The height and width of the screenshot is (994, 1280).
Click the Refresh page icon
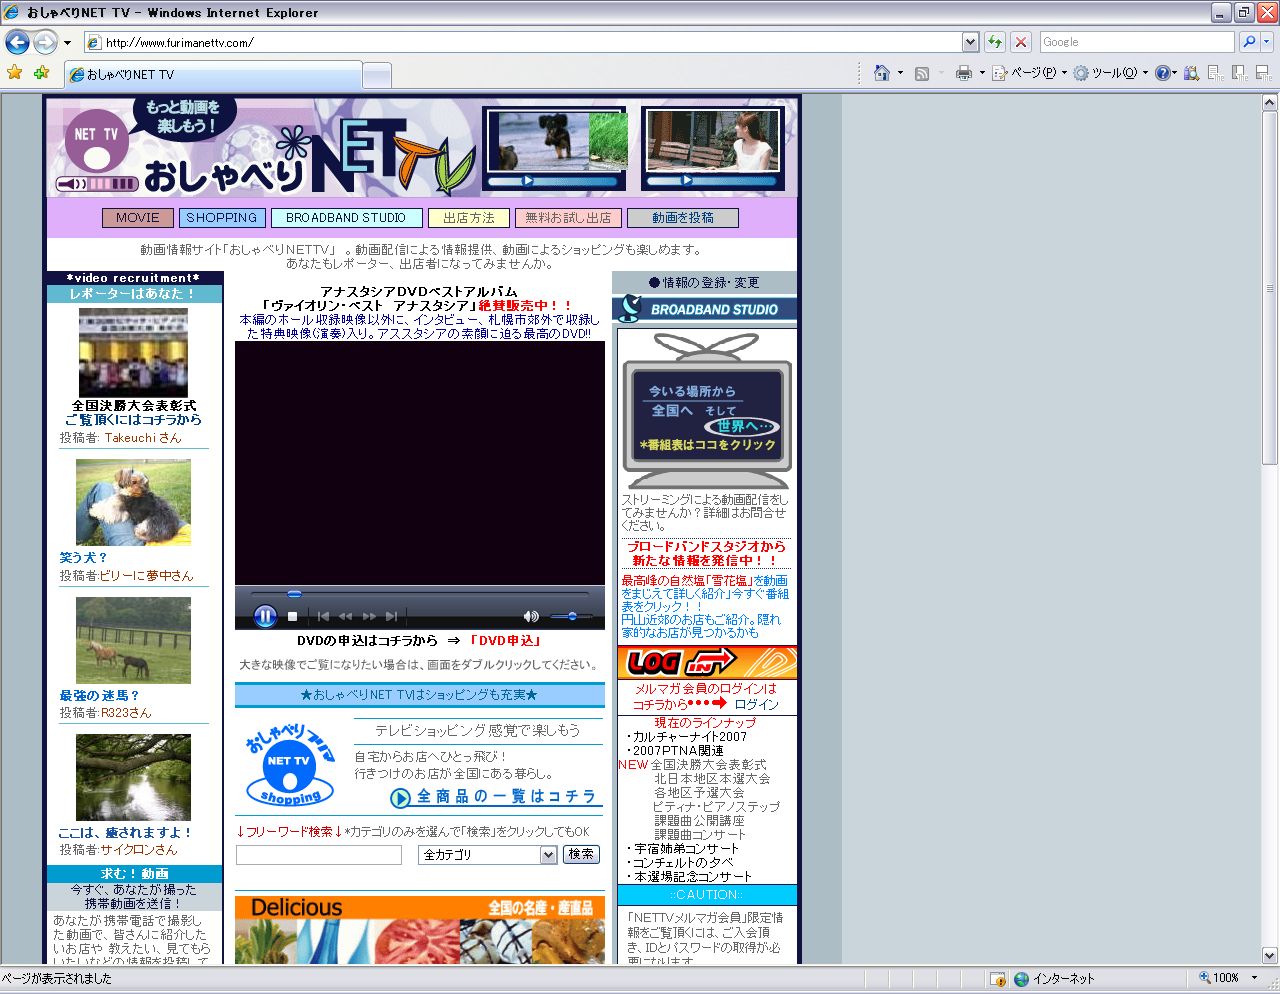[995, 42]
